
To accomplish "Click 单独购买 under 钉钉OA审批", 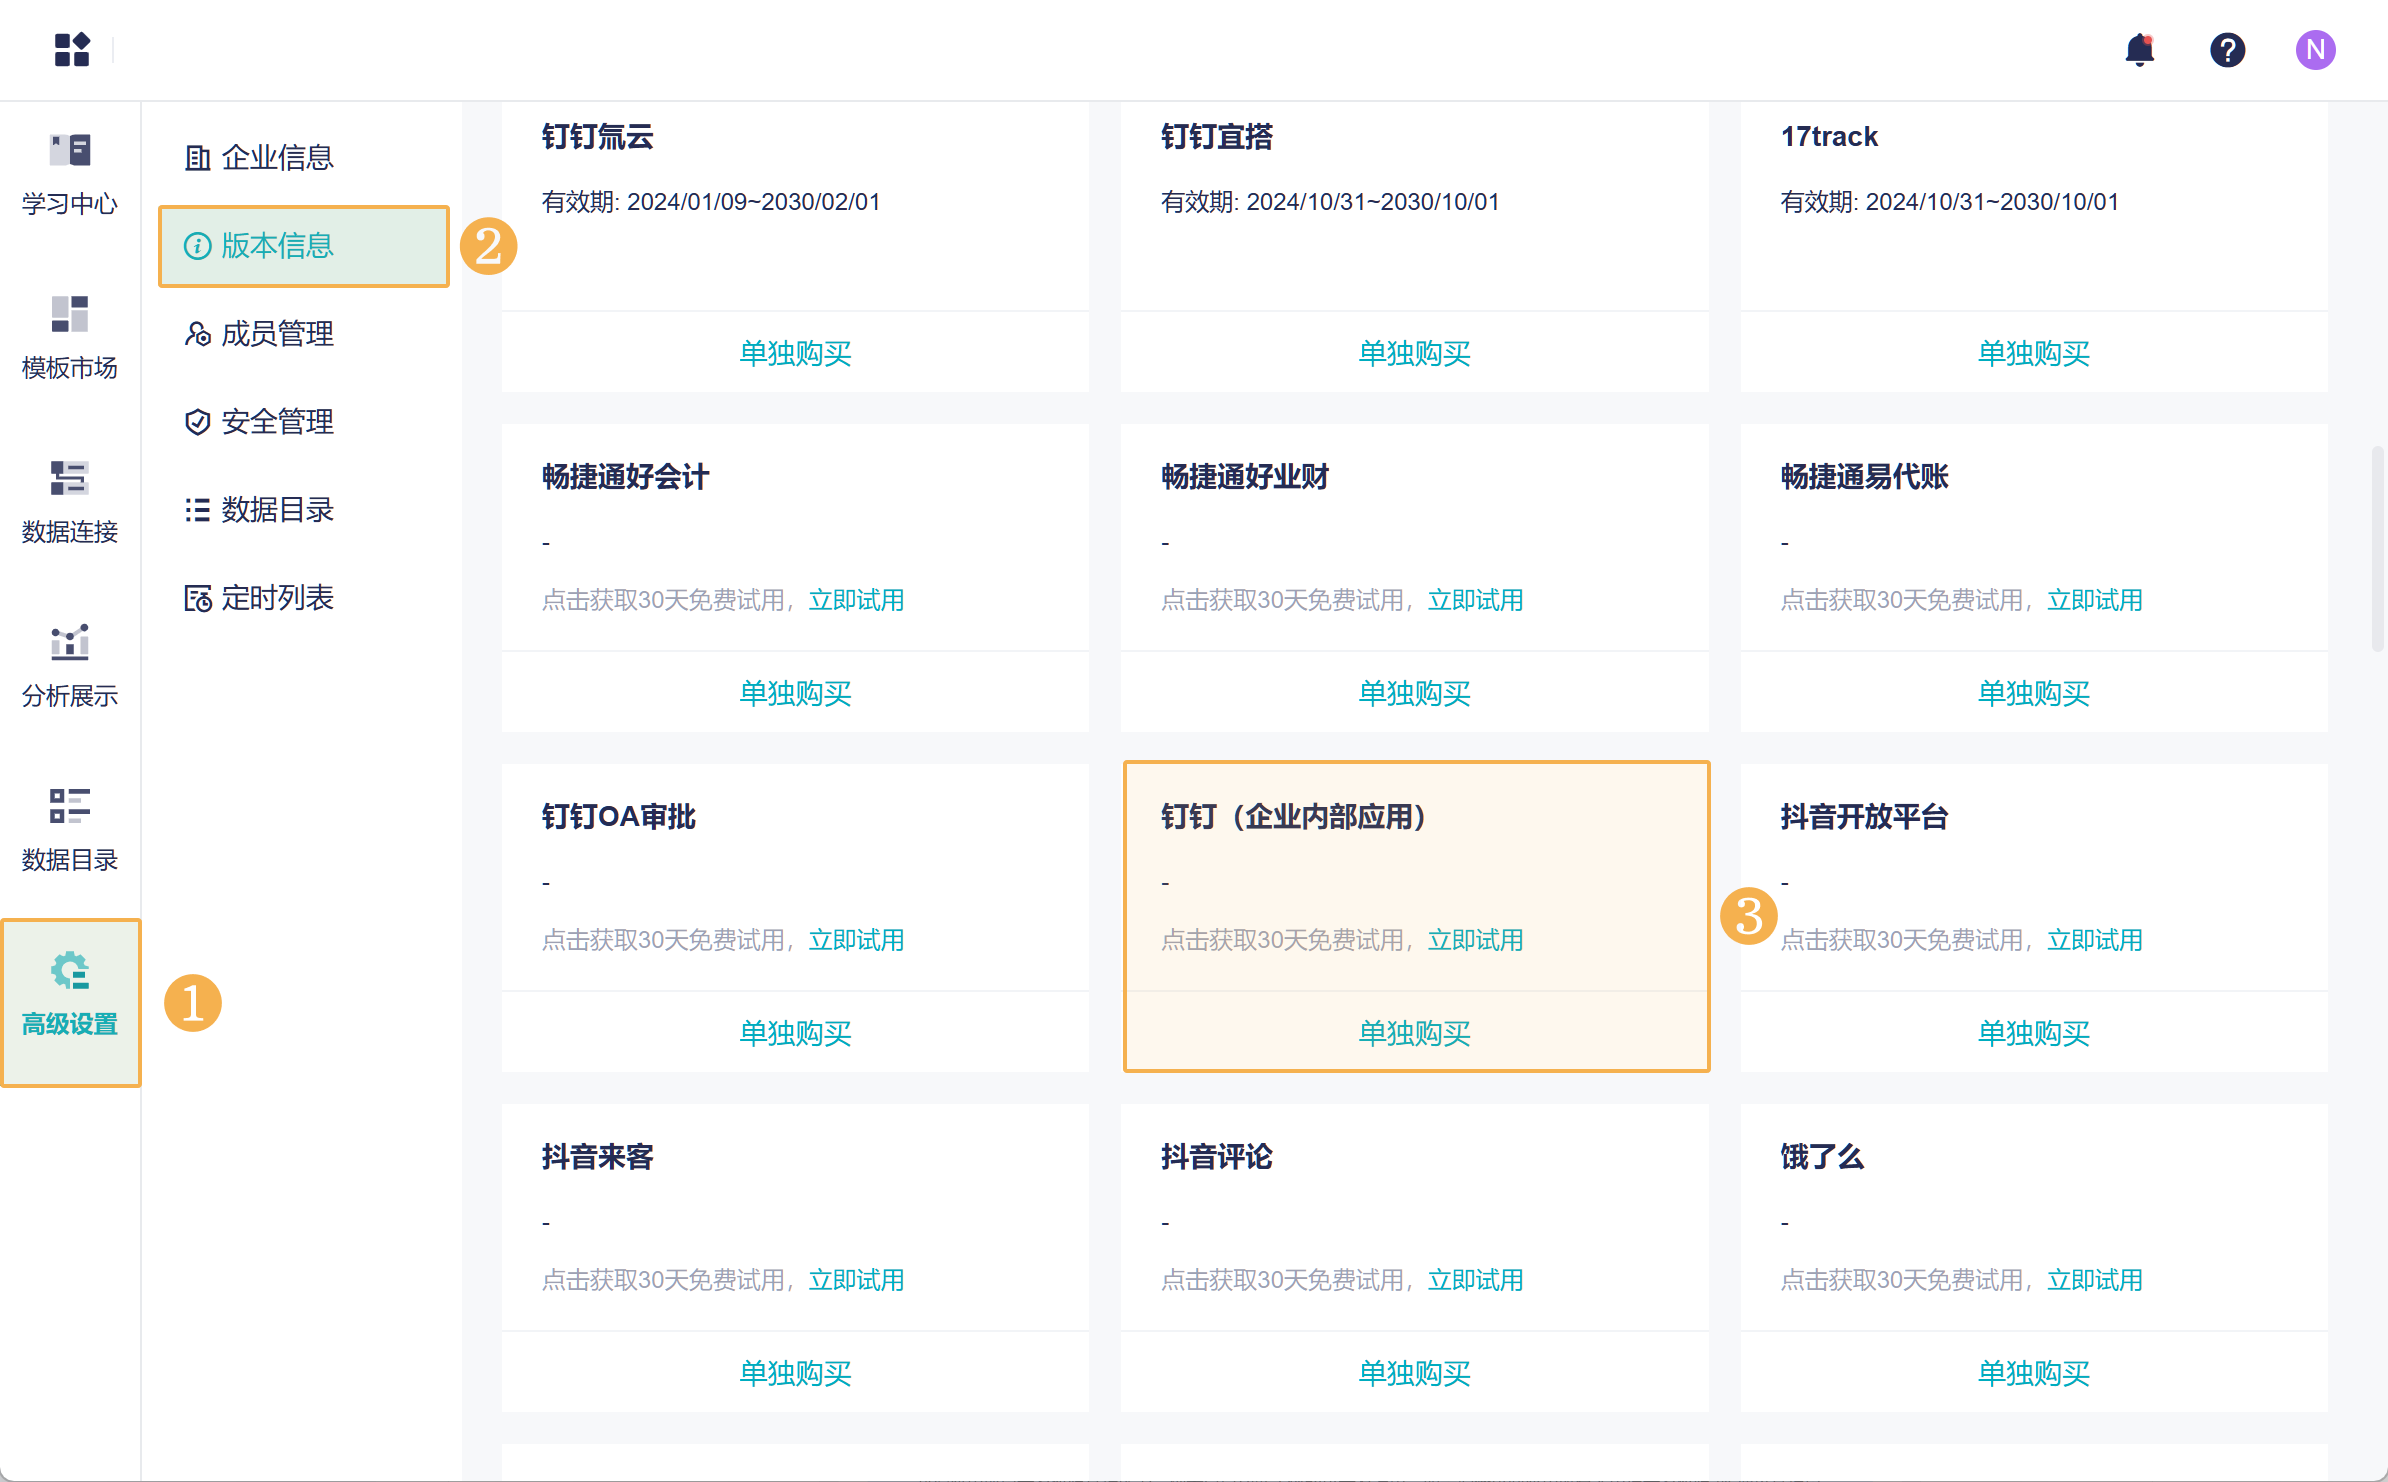I will pos(795,1033).
